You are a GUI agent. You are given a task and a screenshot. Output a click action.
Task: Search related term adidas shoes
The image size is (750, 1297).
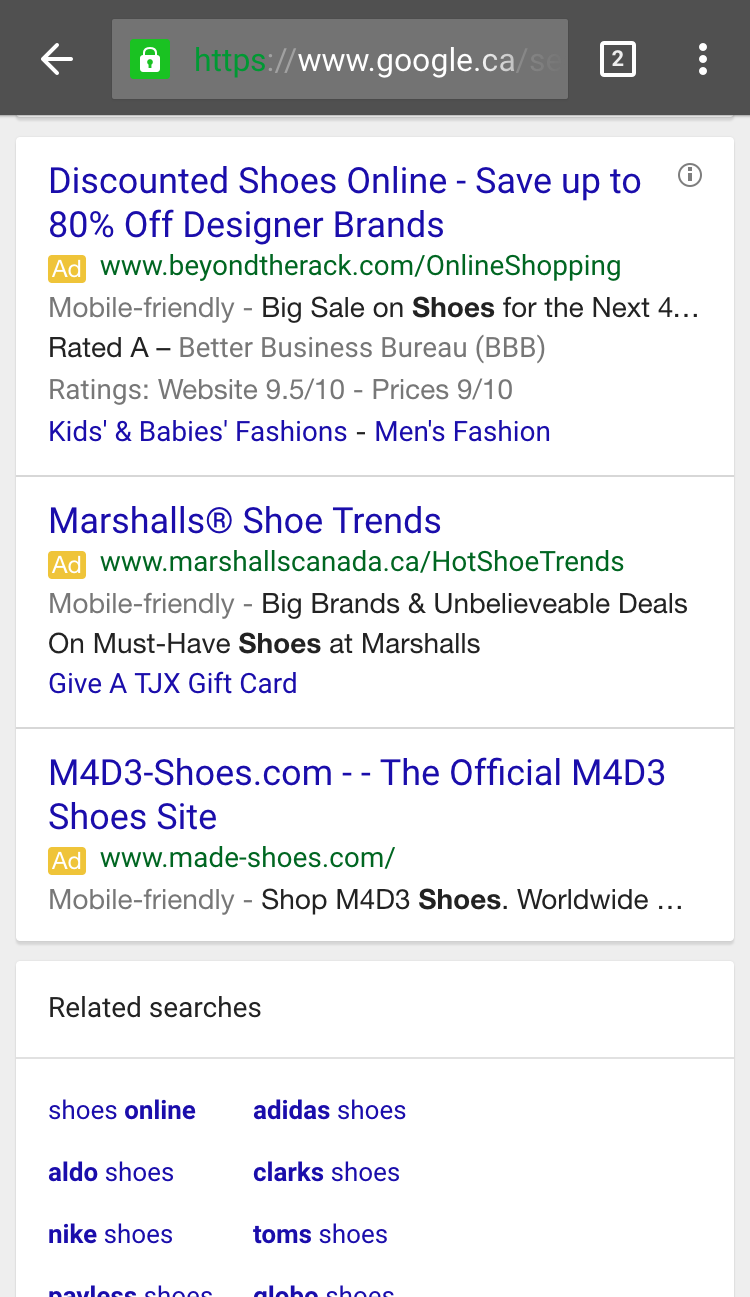coord(329,1110)
